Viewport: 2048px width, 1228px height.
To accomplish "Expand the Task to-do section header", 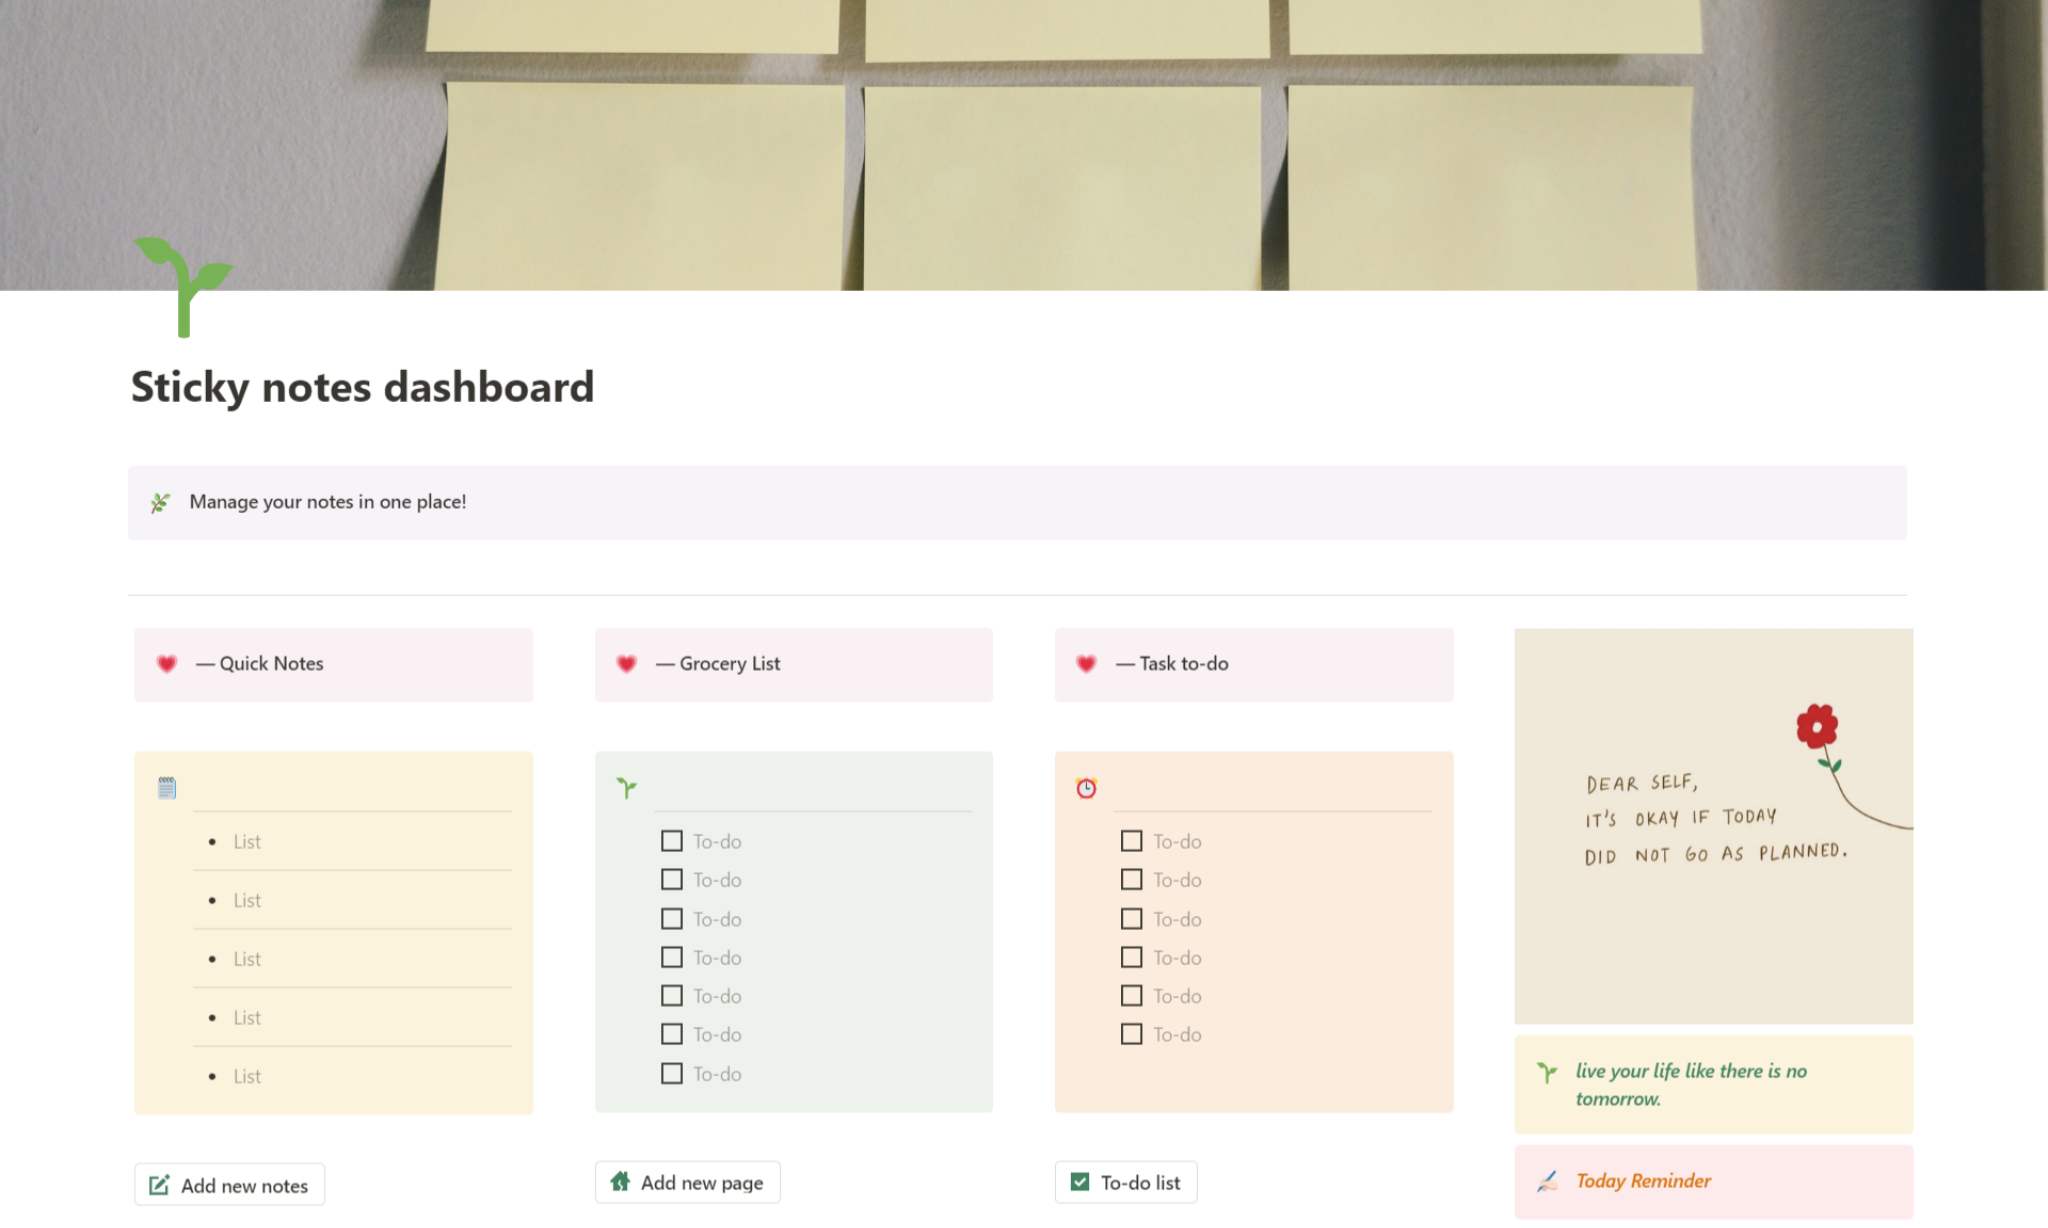I will (1253, 664).
